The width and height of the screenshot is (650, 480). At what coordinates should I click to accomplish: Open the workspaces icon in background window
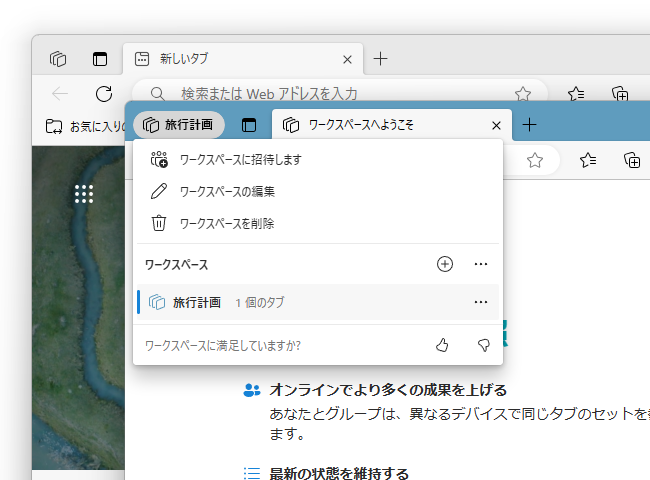point(58,59)
